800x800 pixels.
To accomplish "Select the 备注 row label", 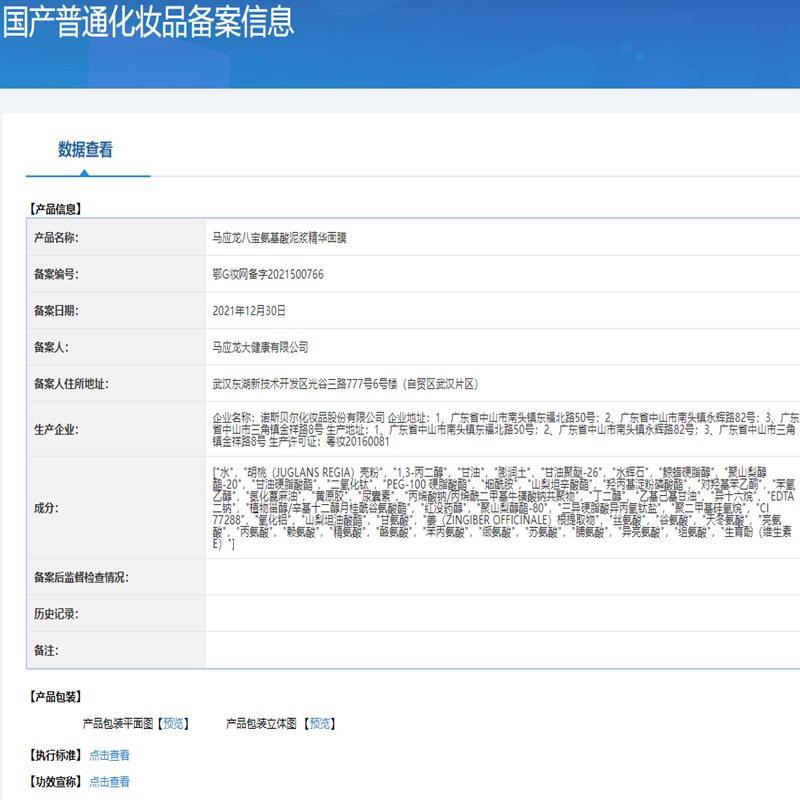I will coord(46,651).
